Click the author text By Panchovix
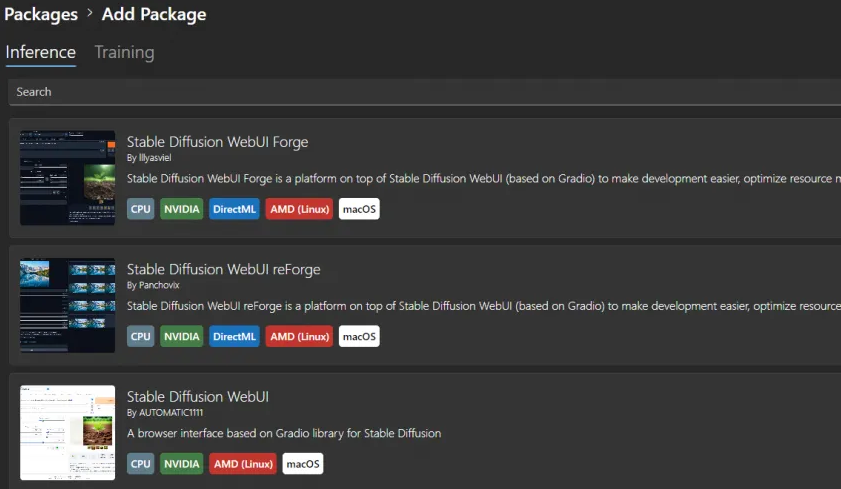The image size is (841, 489). pos(153,285)
